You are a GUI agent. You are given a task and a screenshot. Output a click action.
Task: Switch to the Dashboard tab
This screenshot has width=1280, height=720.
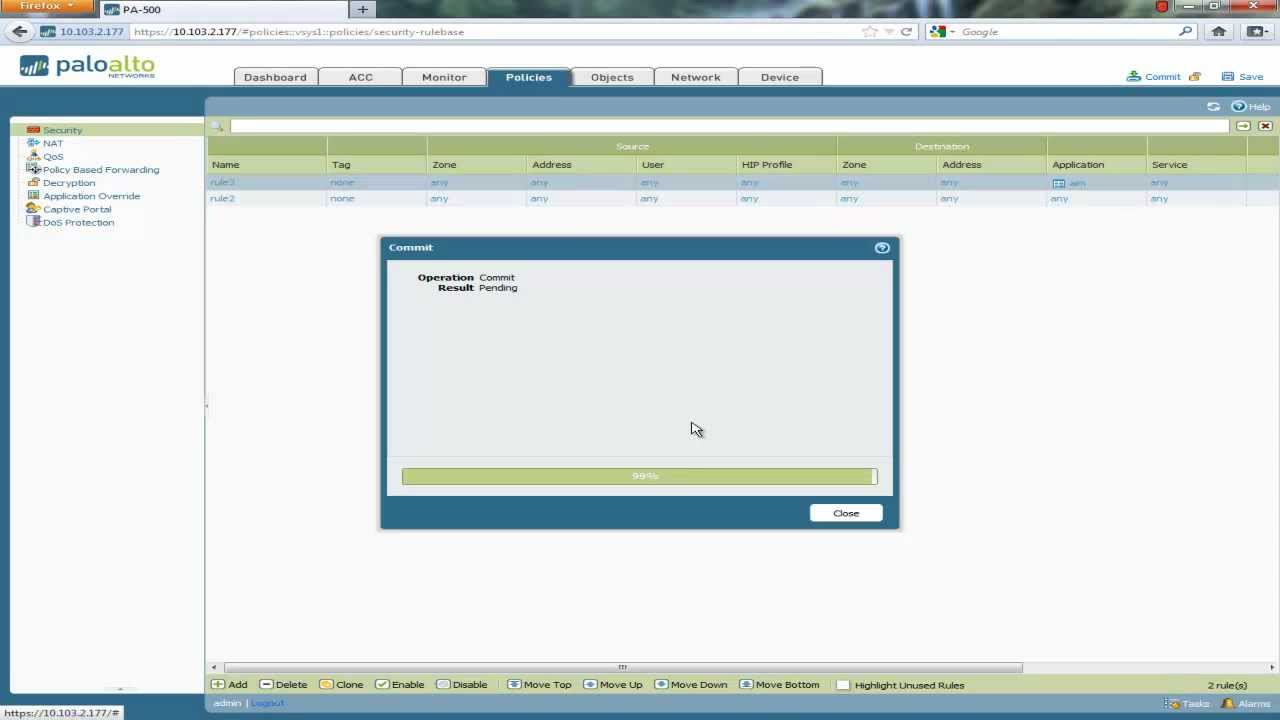pos(275,77)
